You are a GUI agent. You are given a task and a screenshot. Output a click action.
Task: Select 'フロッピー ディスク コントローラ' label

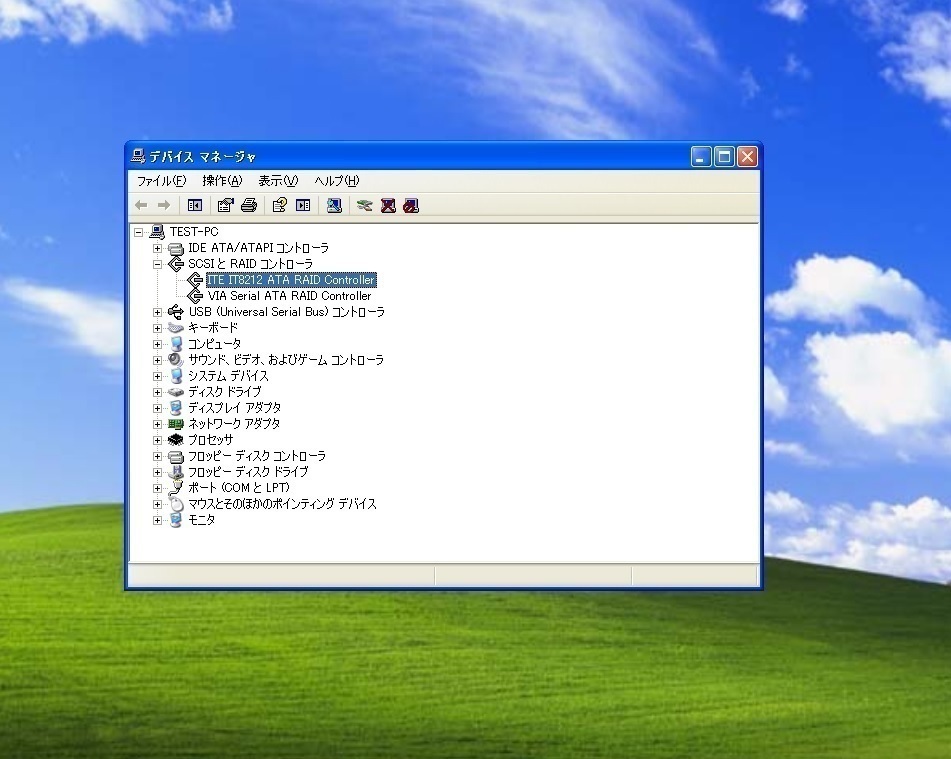[257, 456]
